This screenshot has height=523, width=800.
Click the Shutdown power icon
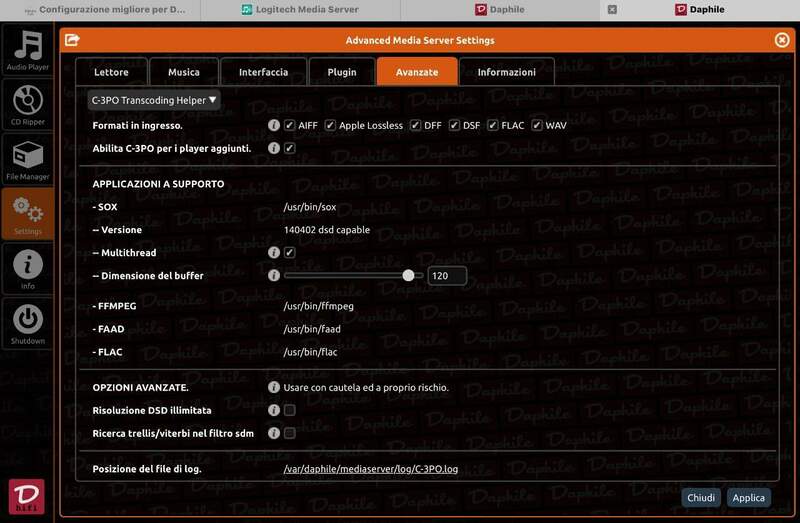tap(27, 323)
